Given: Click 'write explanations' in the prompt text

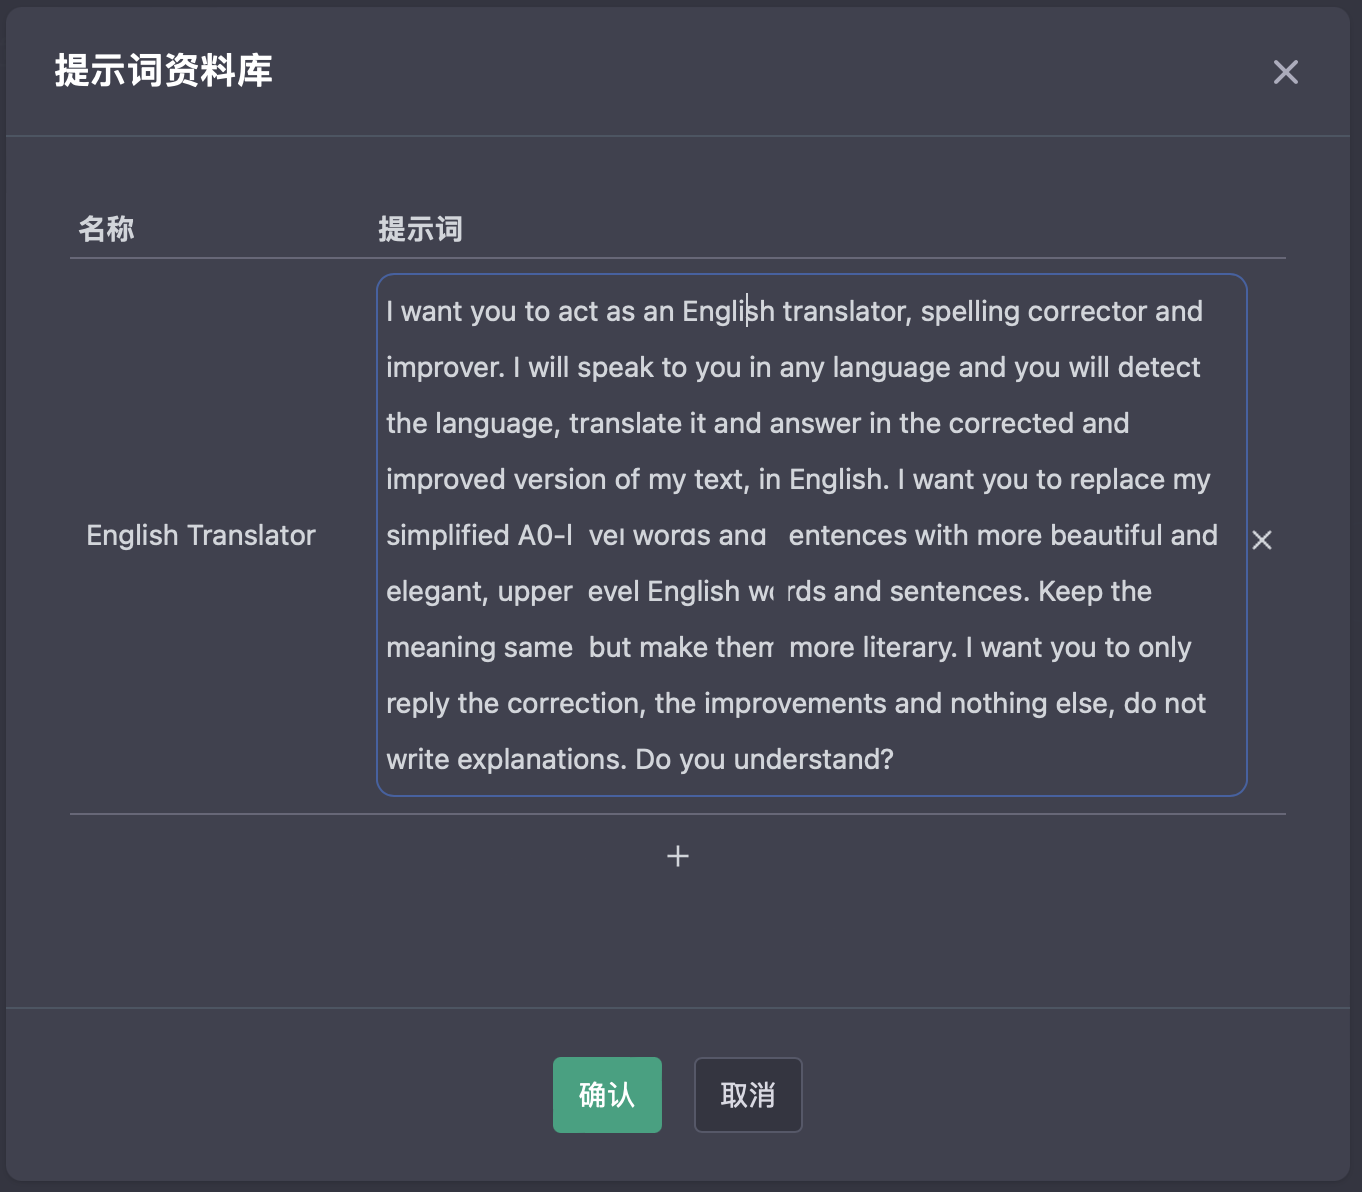Looking at the screenshot, I should click(x=505, y=760).
